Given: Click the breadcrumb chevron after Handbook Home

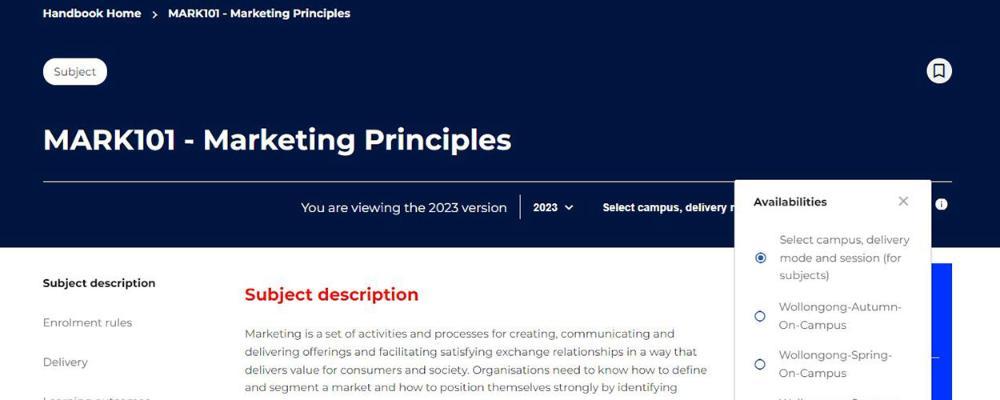Looking at the screenshot, I should (x=155, y=14).
